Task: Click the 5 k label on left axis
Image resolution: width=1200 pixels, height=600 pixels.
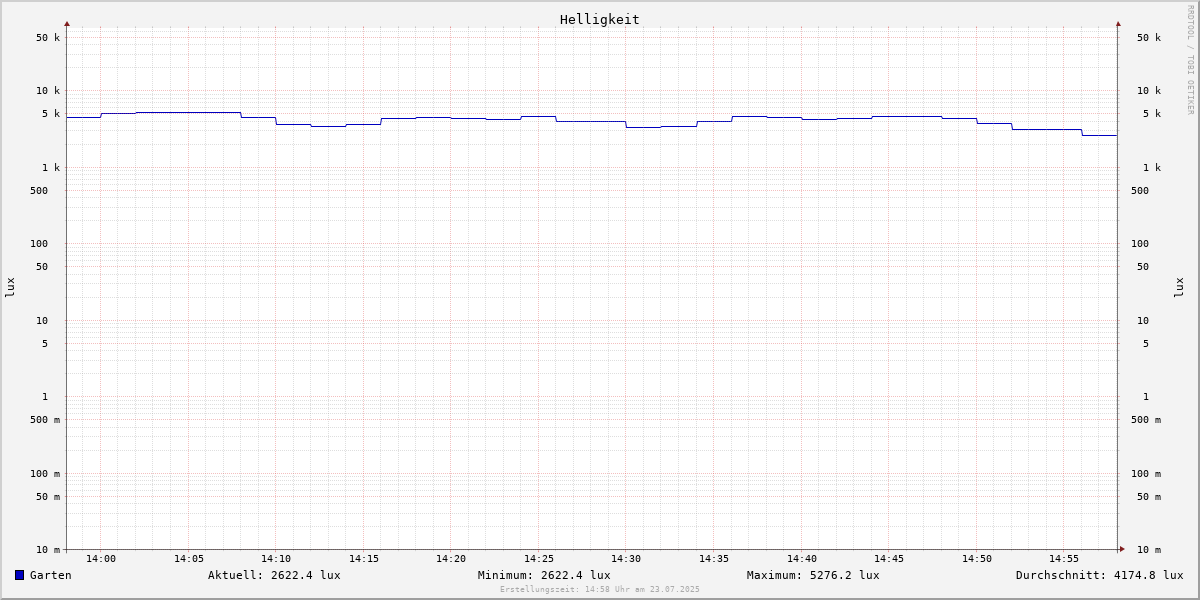Action: (51, 114)
